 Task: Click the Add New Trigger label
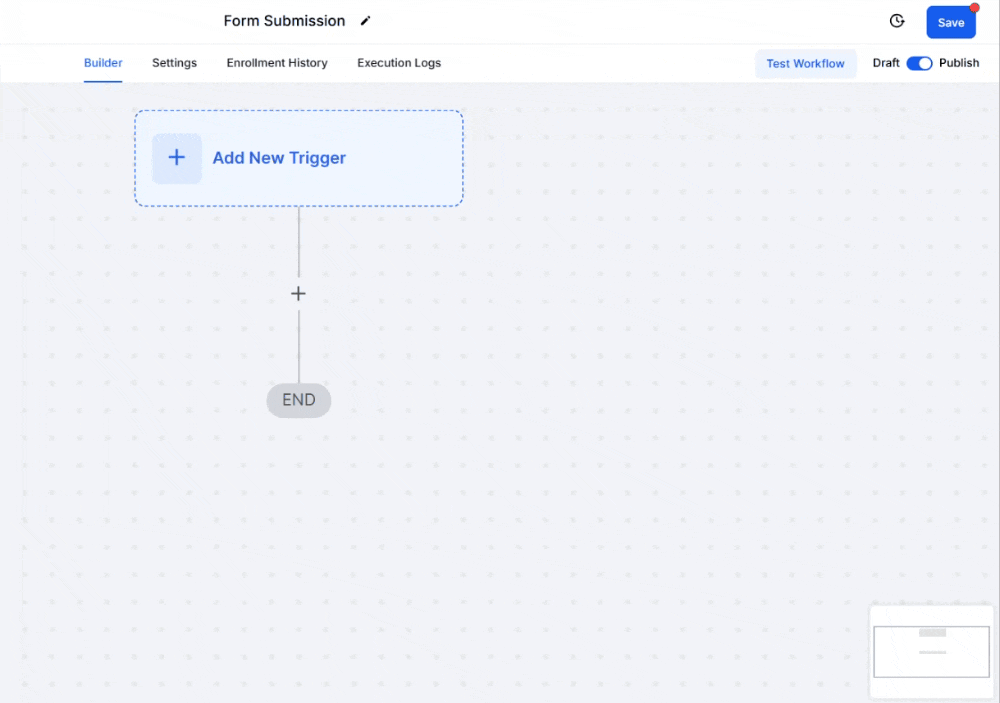[x=279, y=158]
